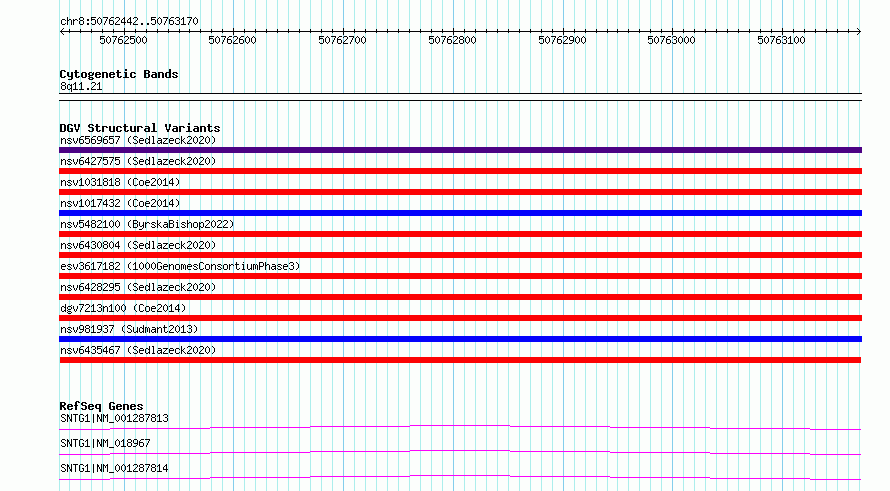Click the right arrowhead of the ruler
The height and width of the screenshot is (491, 890).
point(859,31)
